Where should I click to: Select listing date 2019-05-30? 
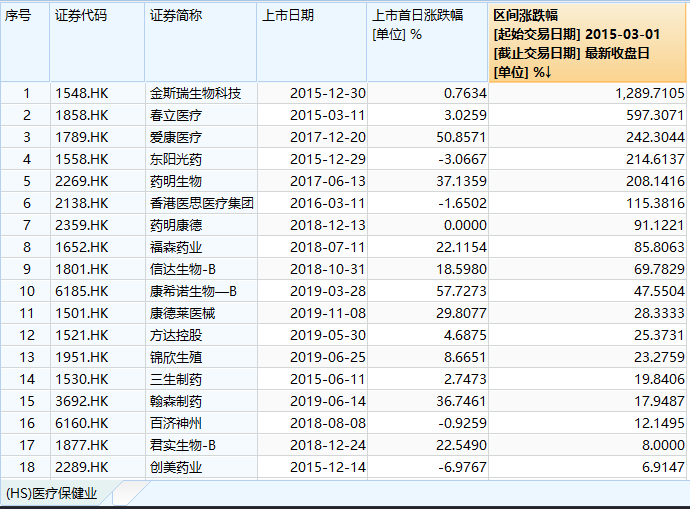pos(328,335)
